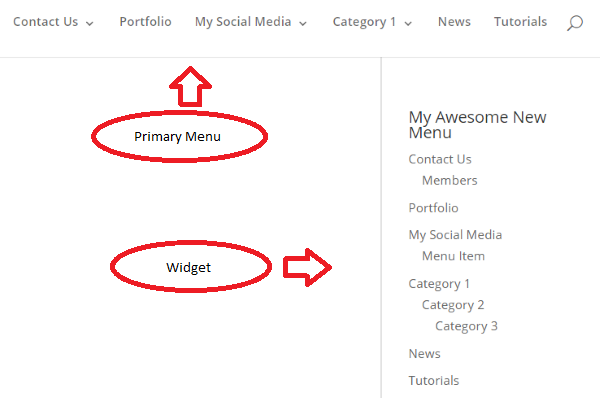Click Contact Us in the top navigation

pos(46,22)
